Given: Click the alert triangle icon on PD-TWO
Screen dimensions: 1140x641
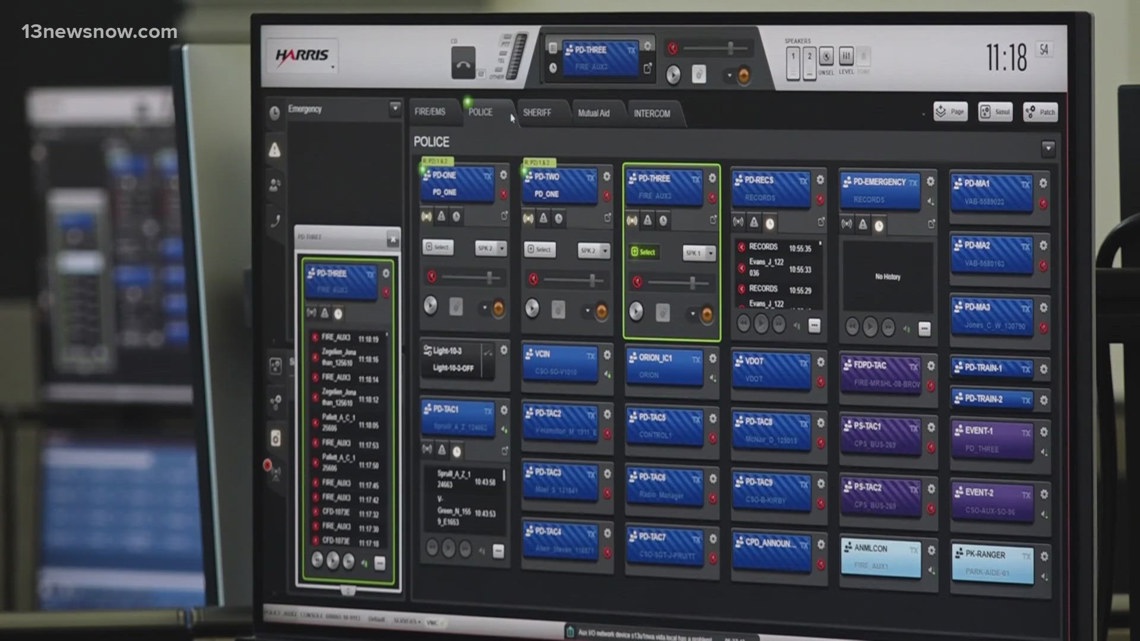Looking at the screenshot, I should click(543, 217).
